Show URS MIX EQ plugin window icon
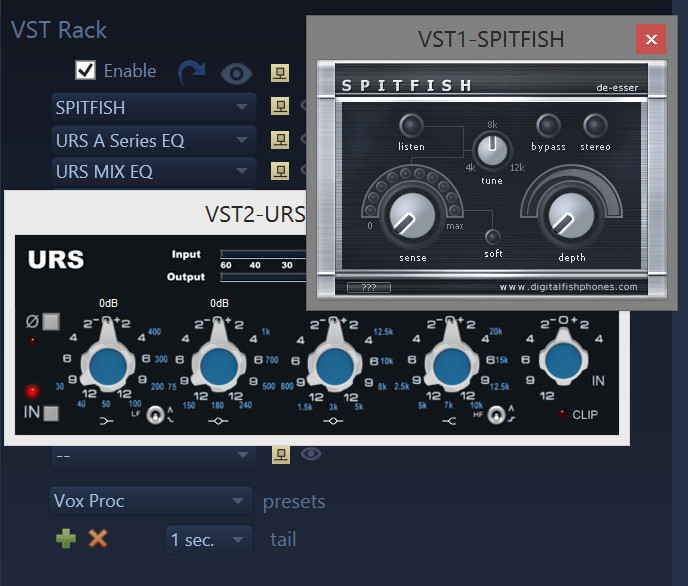 (280, 171)
